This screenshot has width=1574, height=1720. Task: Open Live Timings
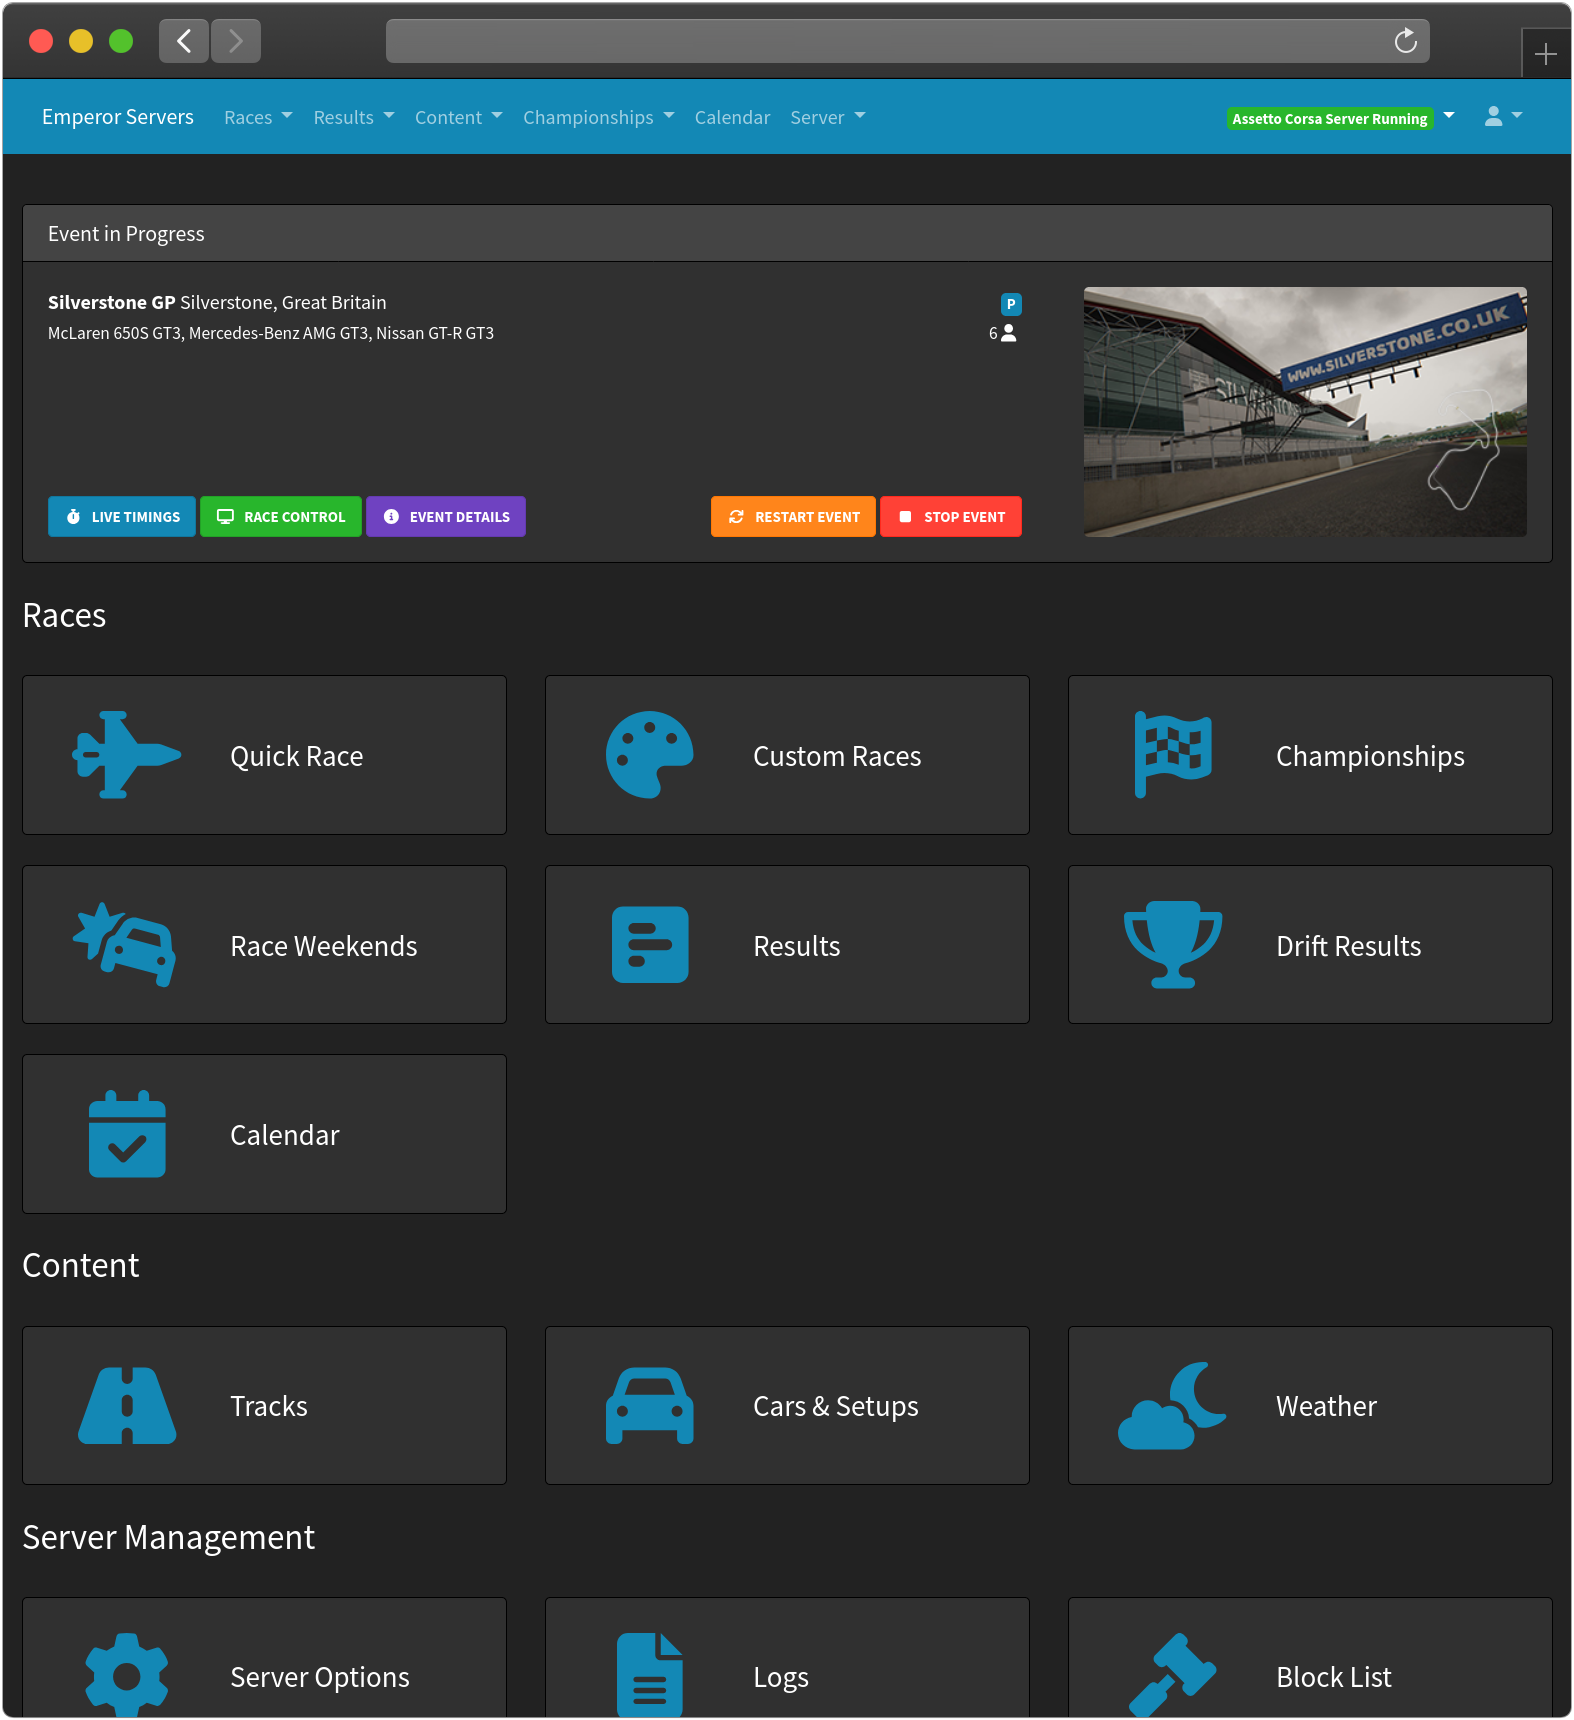(122, 517)
